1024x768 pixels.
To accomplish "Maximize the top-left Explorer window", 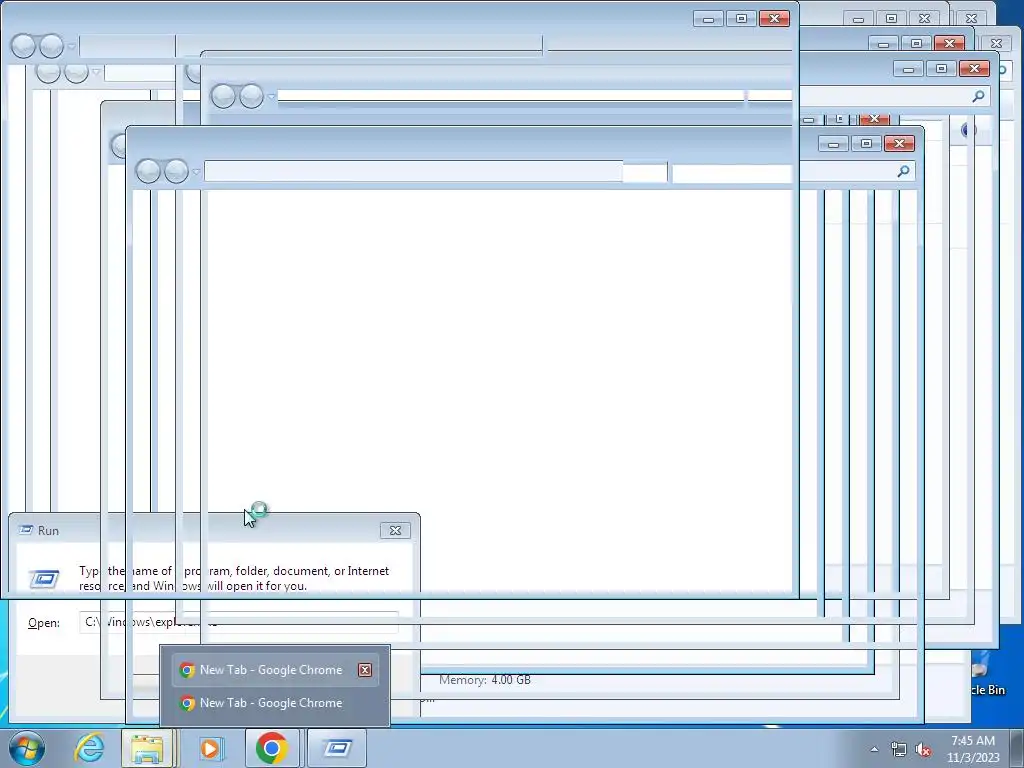I will (741, 19).
